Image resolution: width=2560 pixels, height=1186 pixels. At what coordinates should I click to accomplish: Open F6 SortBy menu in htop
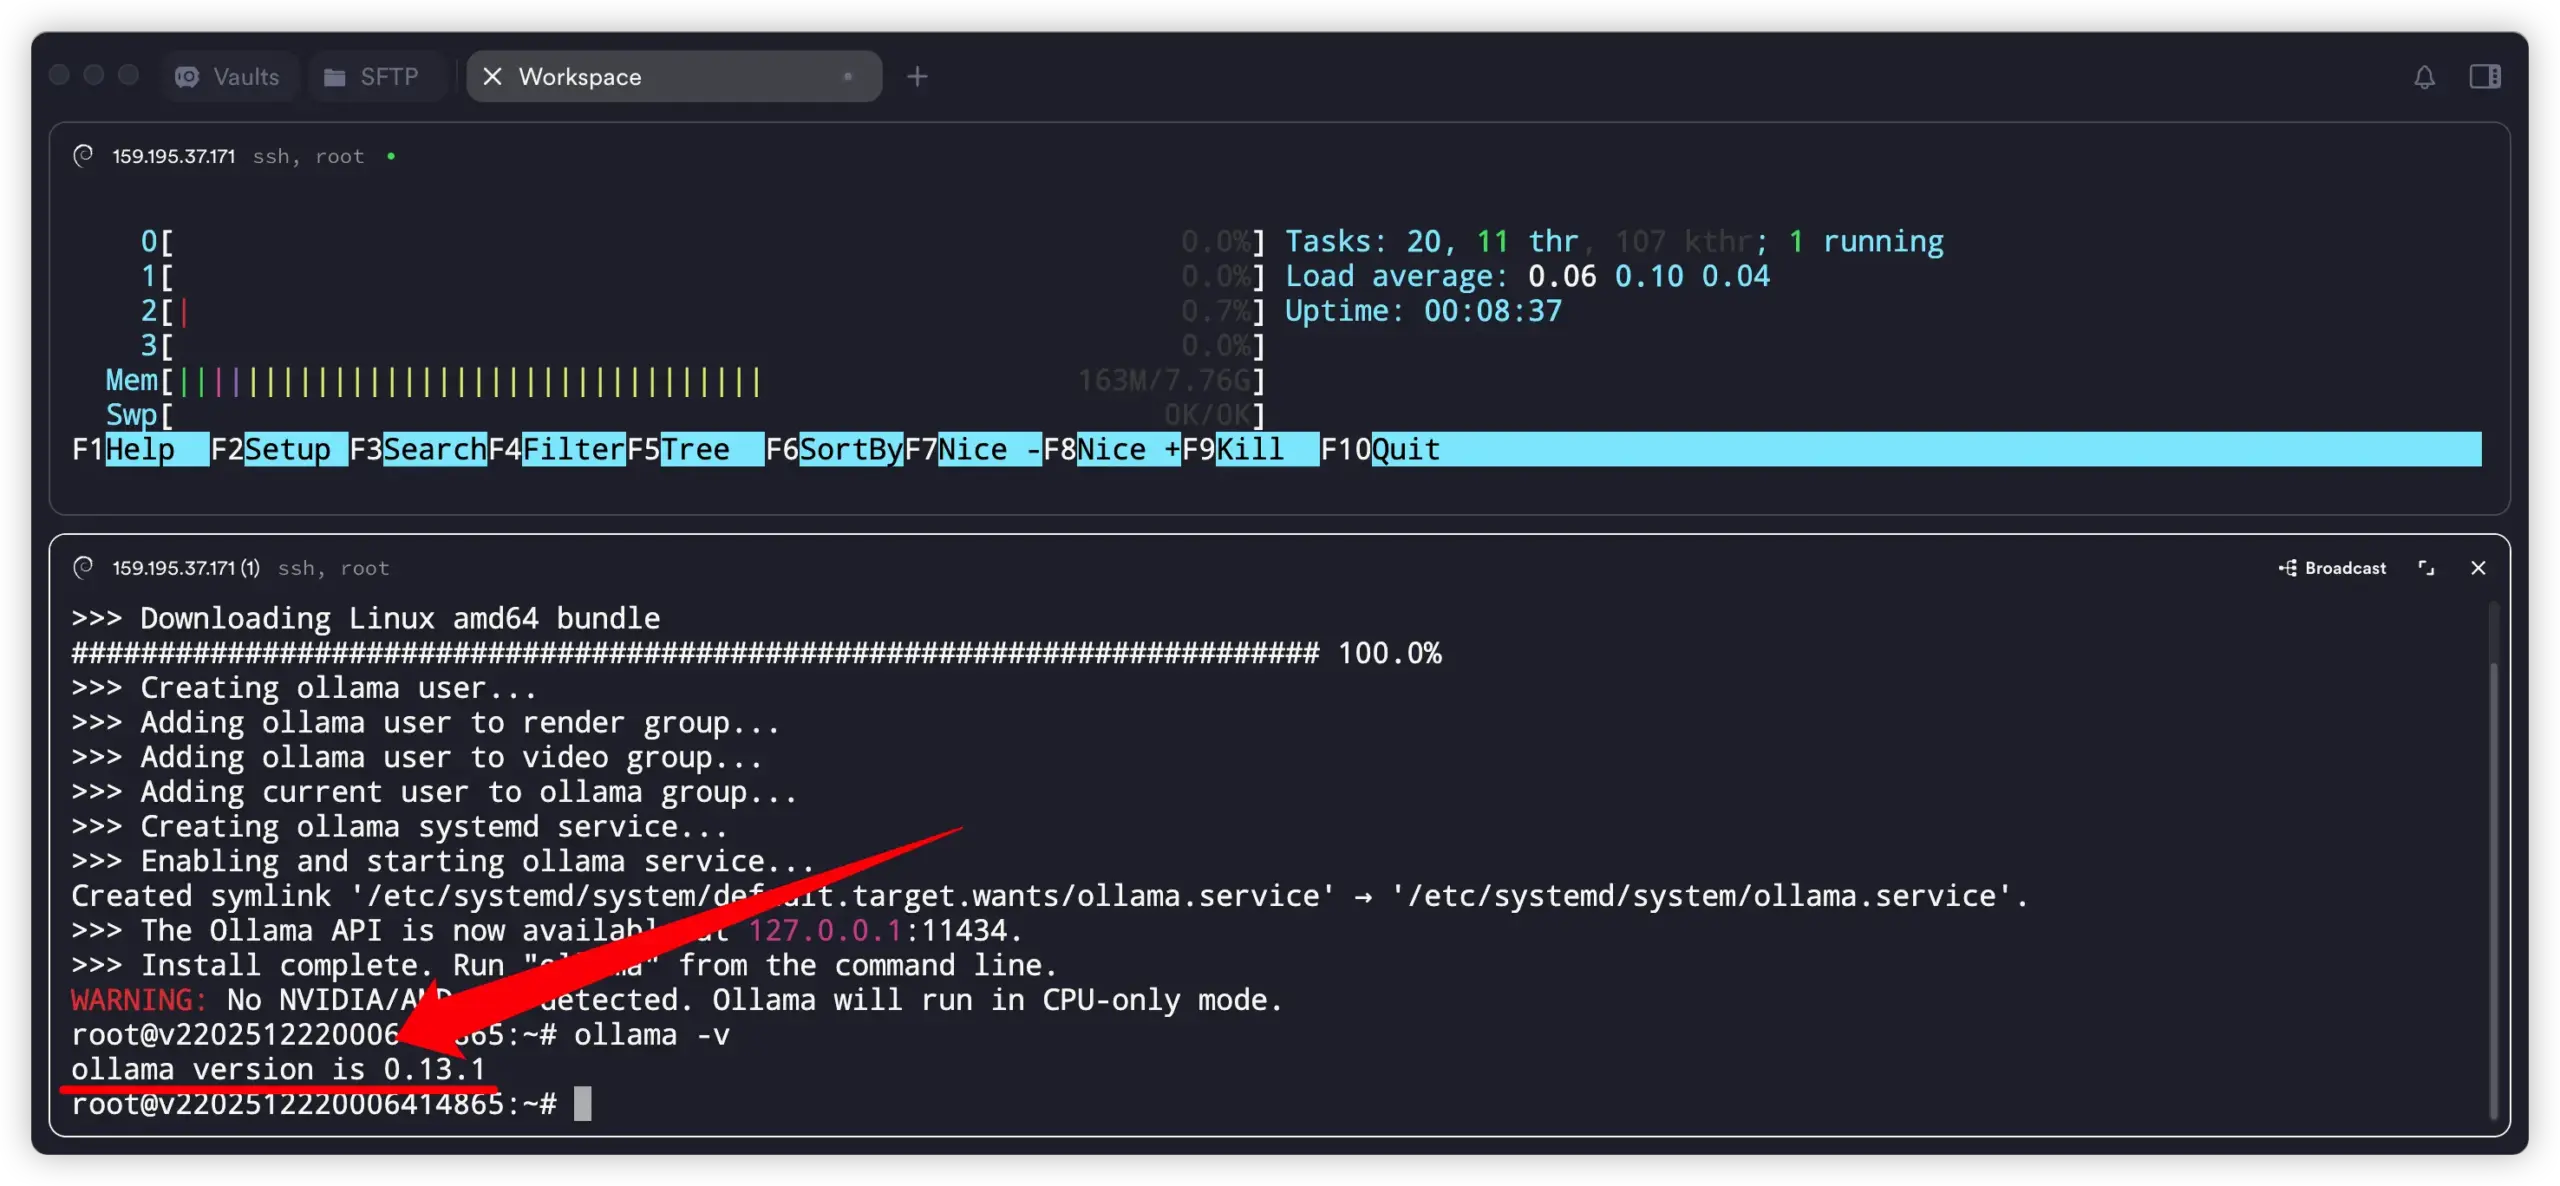(x=850, y=450)
